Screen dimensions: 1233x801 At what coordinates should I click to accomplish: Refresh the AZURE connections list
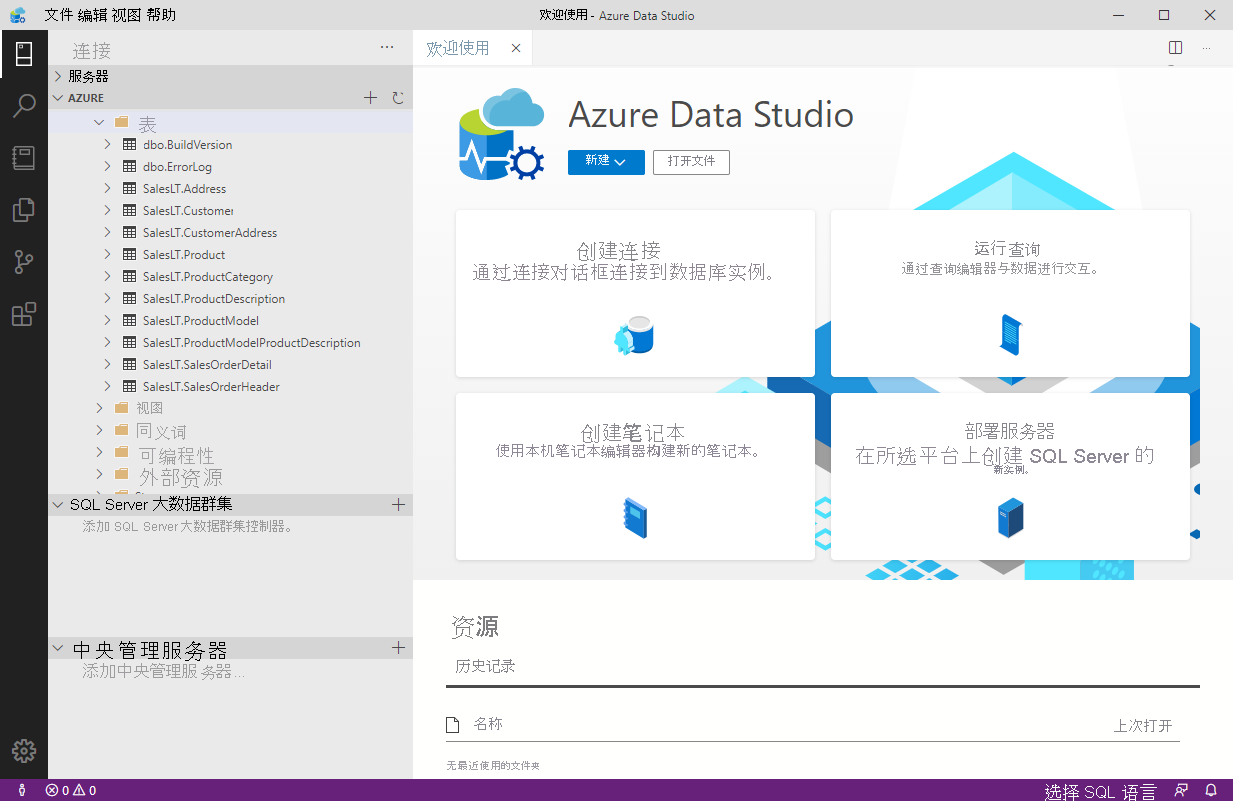pos(397,97)
